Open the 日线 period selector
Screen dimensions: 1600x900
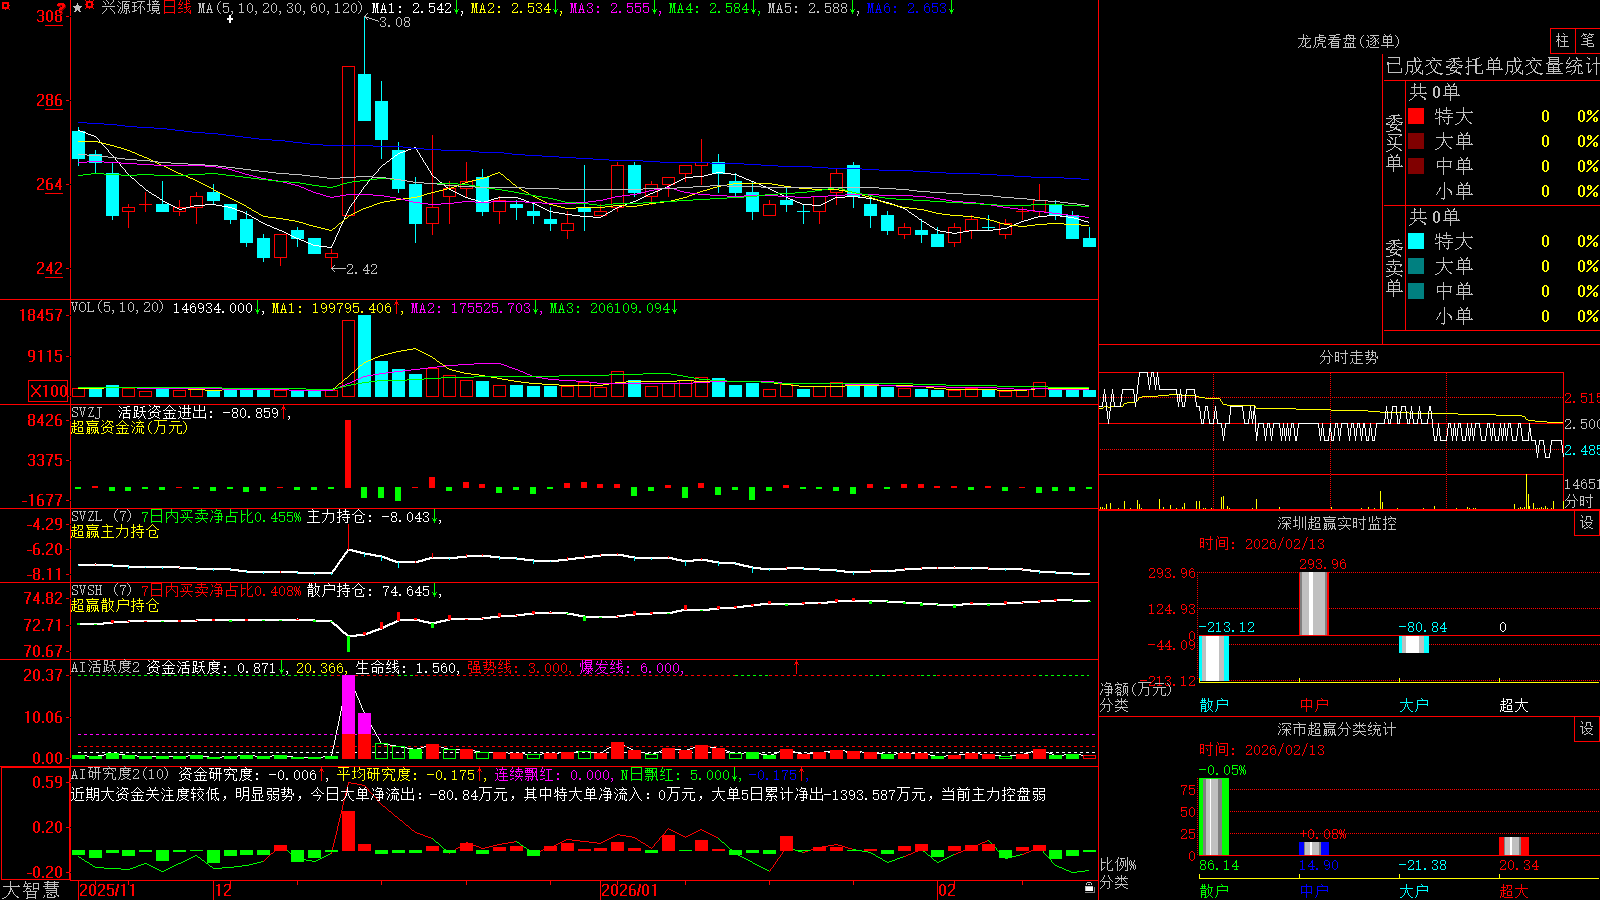click(x=177, y=8)
